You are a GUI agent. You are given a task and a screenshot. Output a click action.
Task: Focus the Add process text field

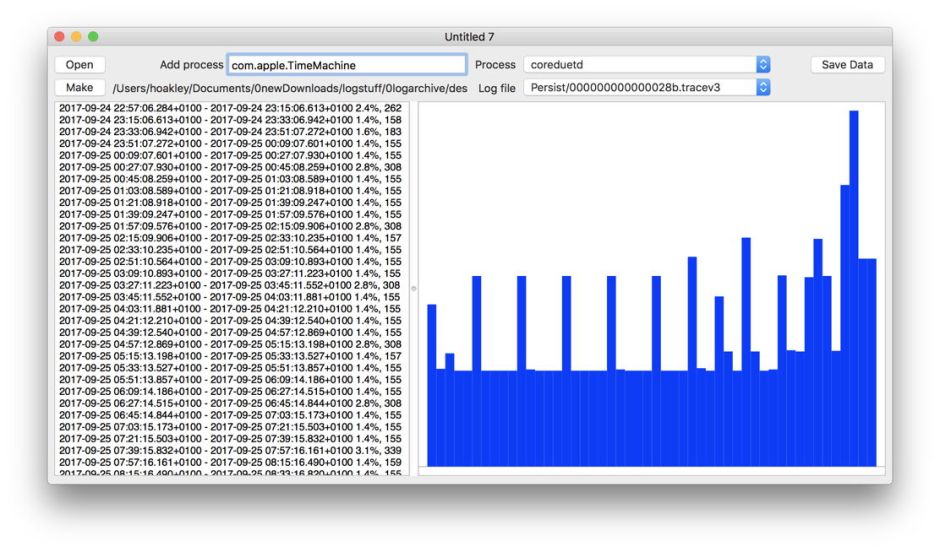tap(346, 65)
